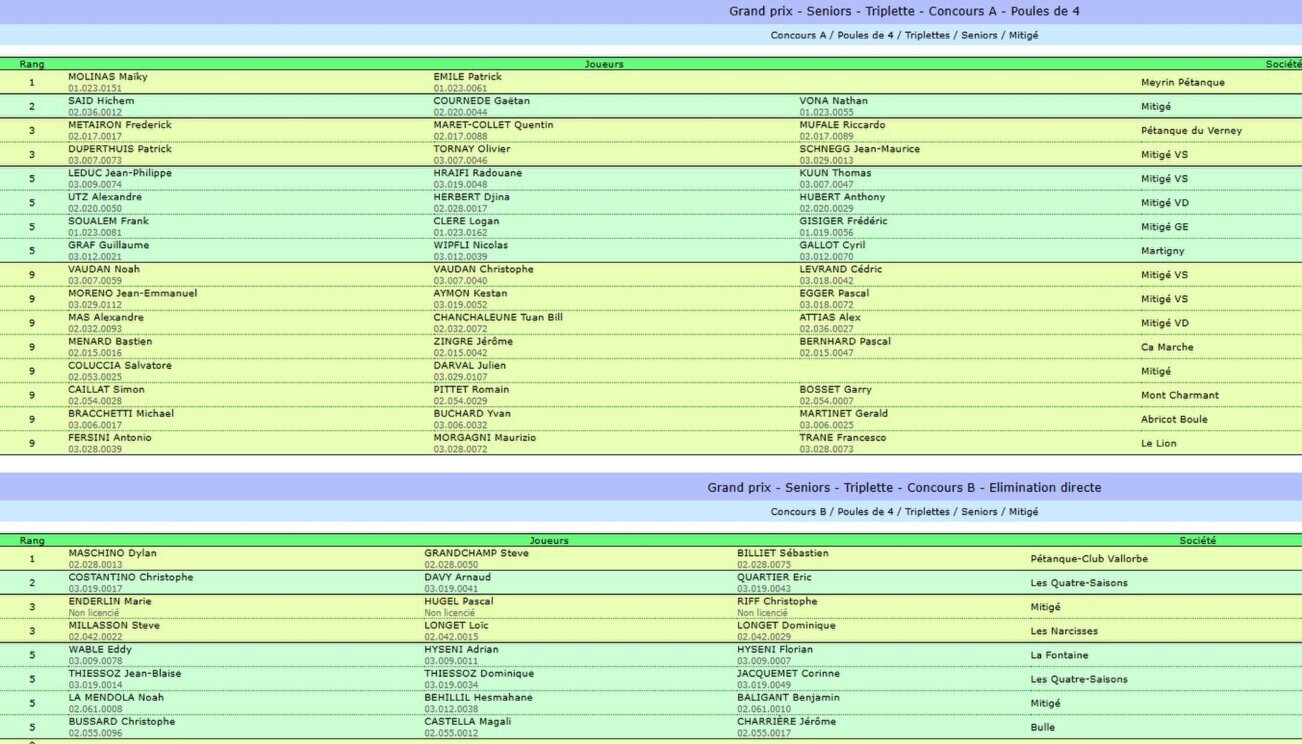Screen dimensions: 1302x744
Task: Click the Martigny club entry
Action: 1162,251
